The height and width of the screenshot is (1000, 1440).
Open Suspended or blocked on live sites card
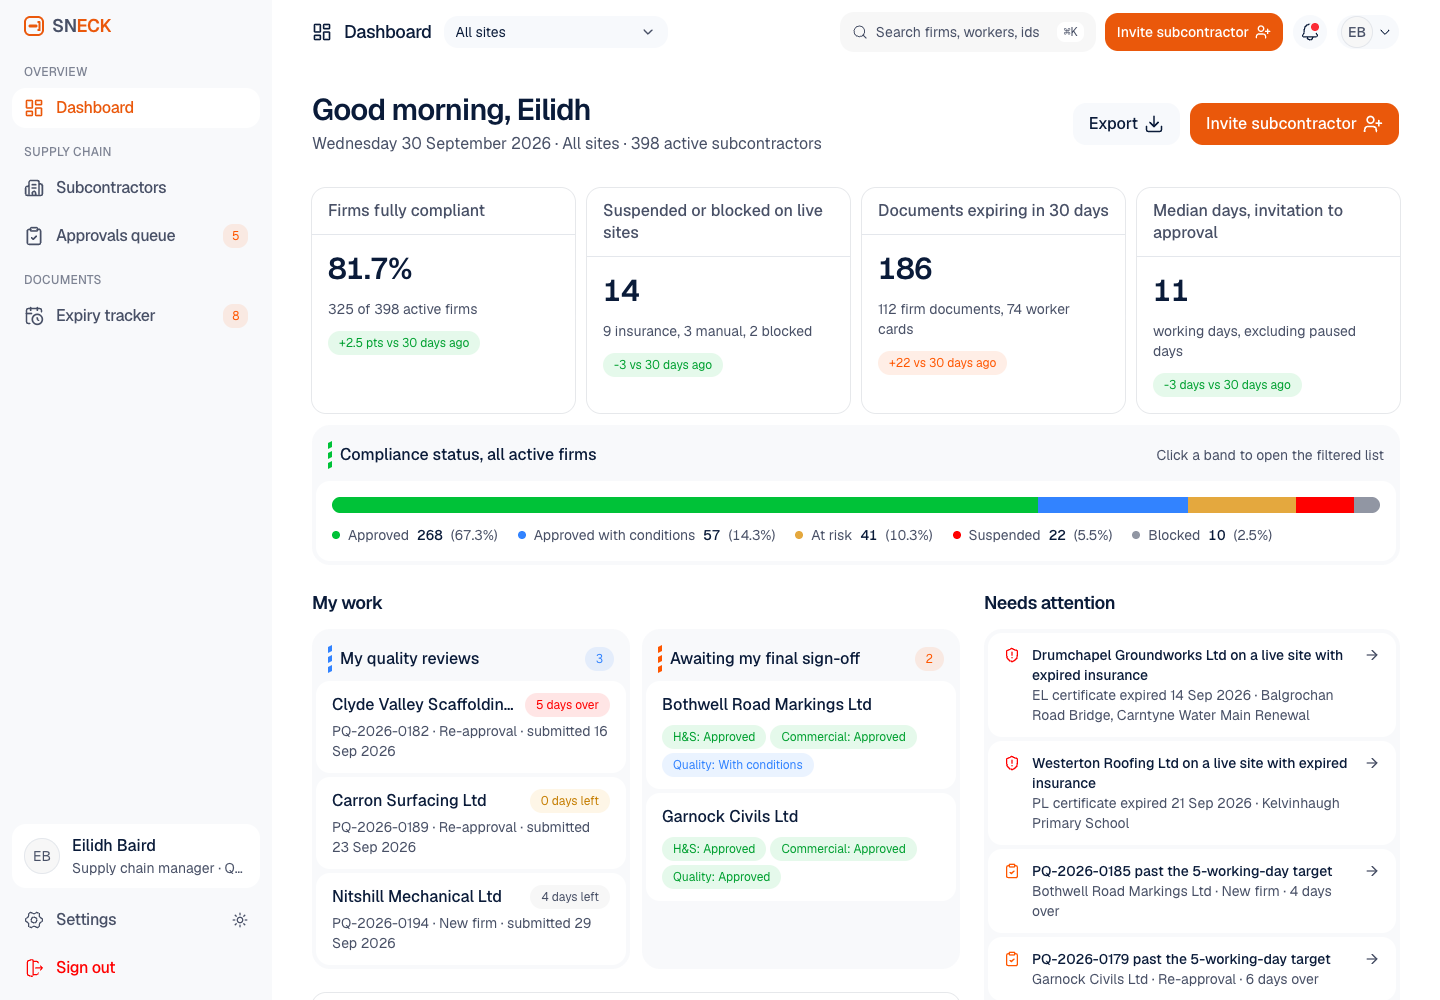pos(718,300)
